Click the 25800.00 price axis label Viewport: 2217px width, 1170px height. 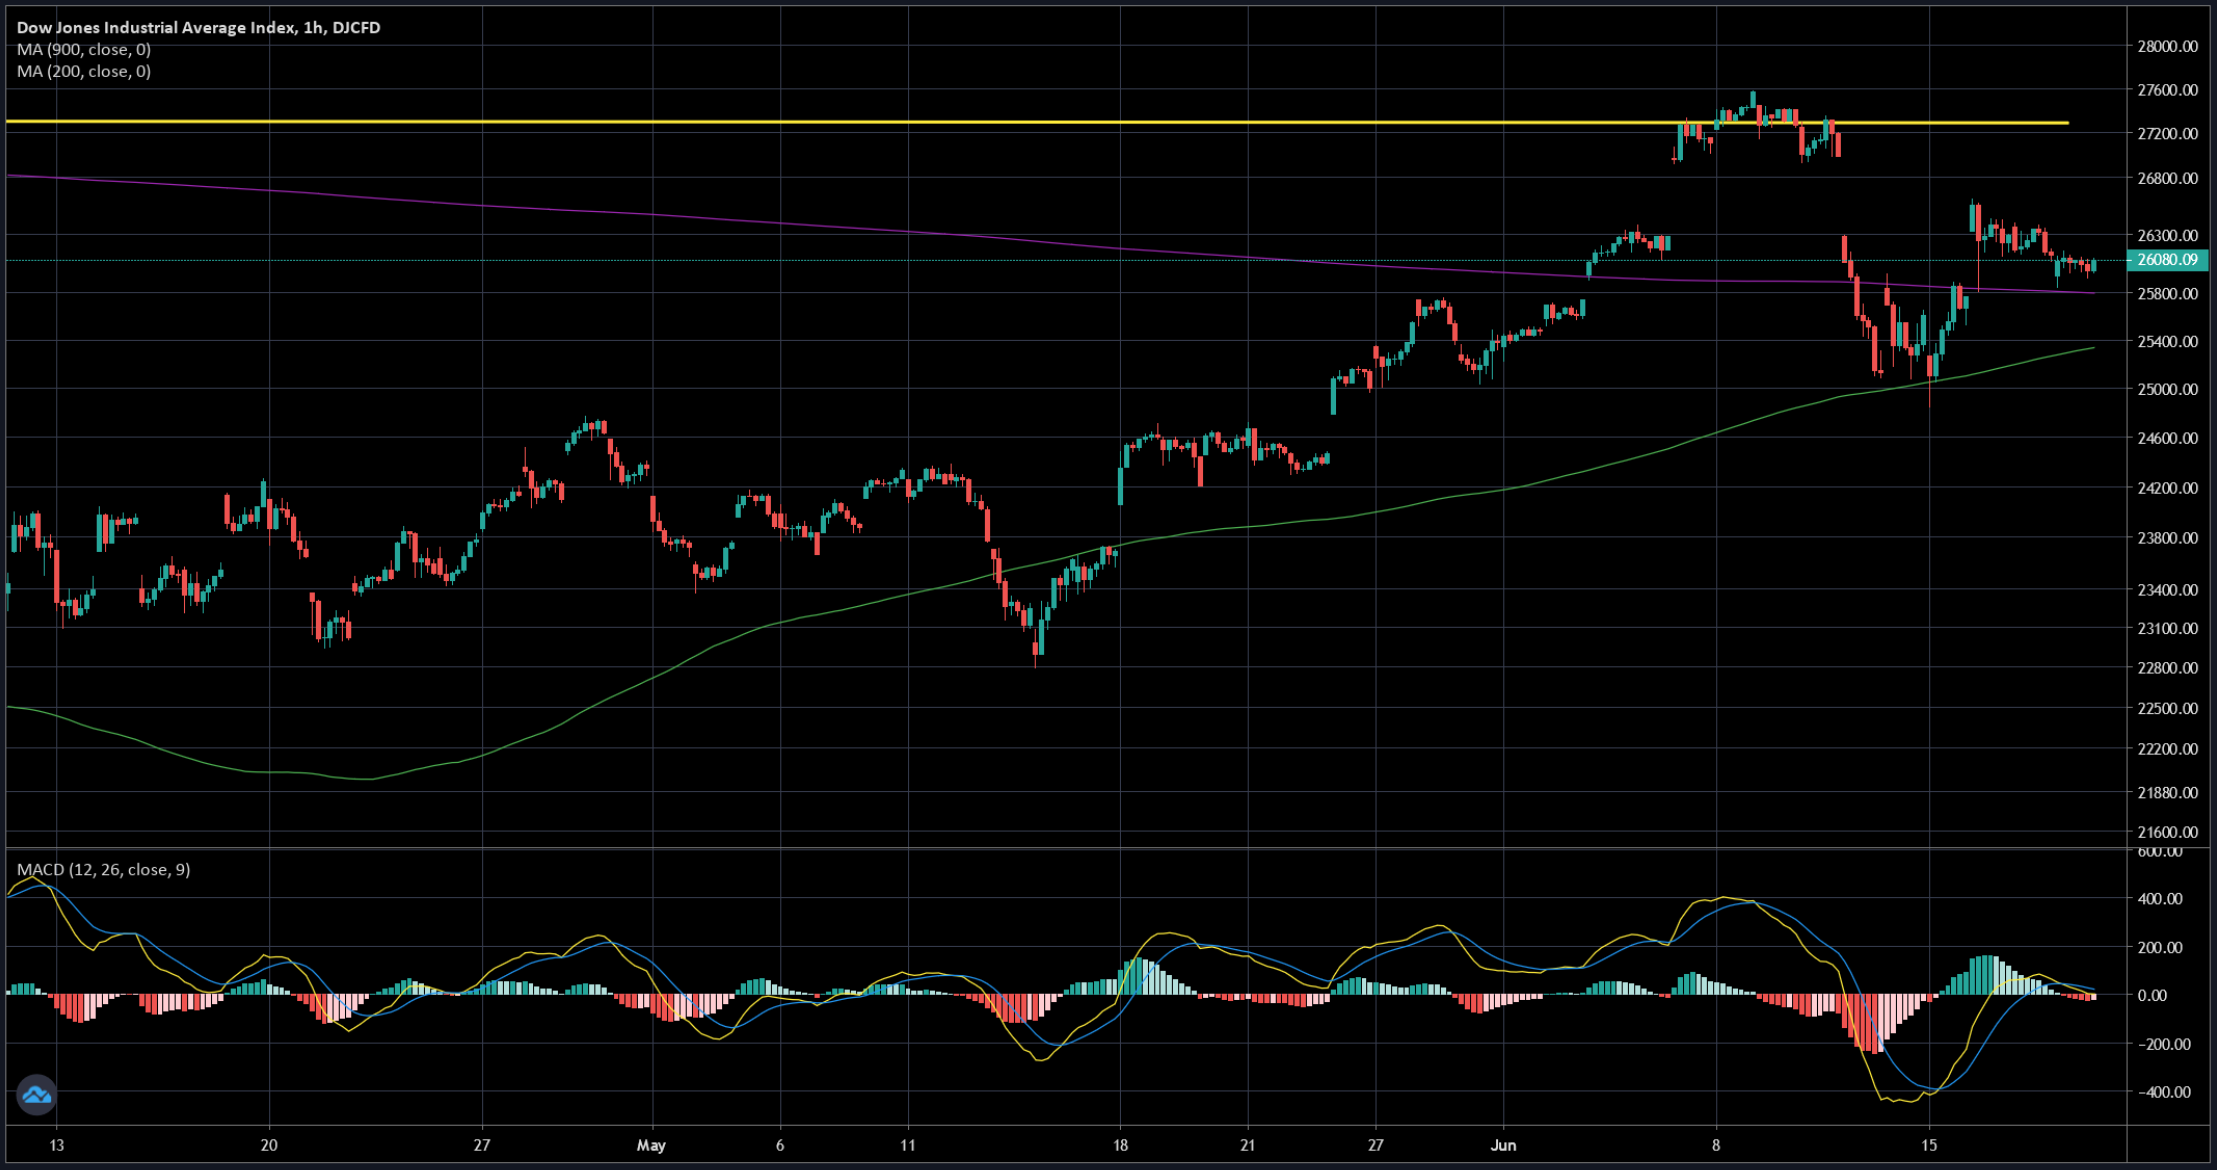[2167, 294]
